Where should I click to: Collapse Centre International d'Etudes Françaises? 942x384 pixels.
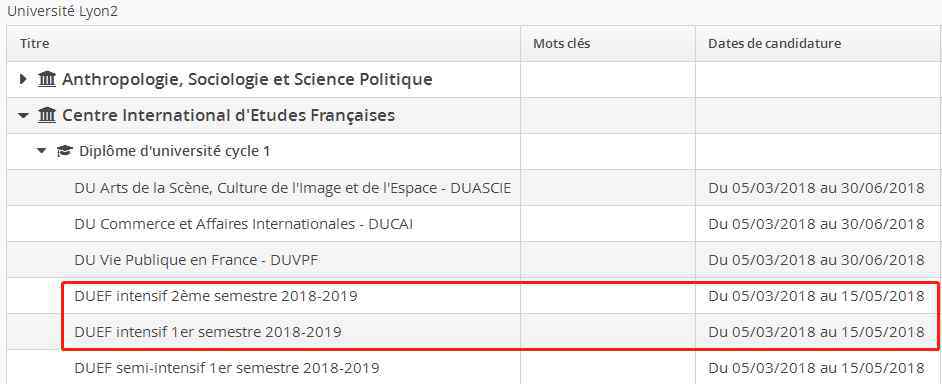coord(23,115)
